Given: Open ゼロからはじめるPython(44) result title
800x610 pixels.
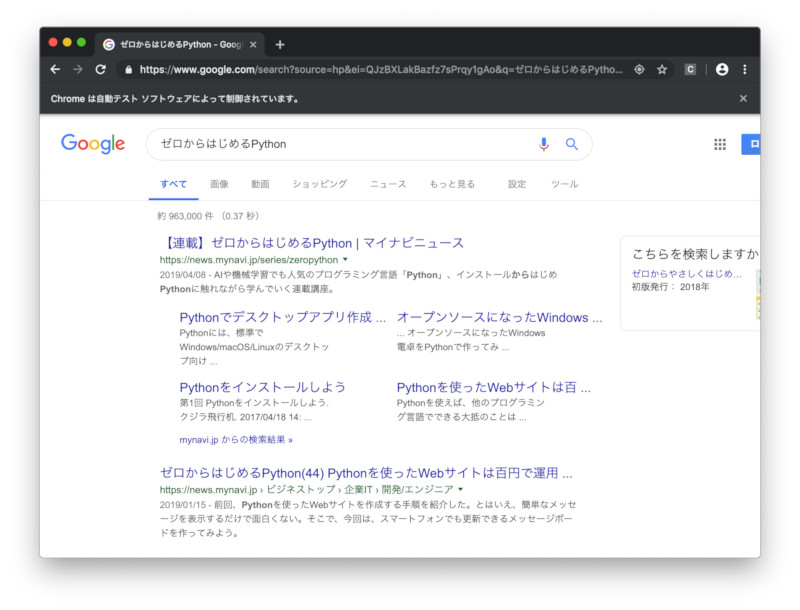Looking at the screenshot, I should [366, 473].
